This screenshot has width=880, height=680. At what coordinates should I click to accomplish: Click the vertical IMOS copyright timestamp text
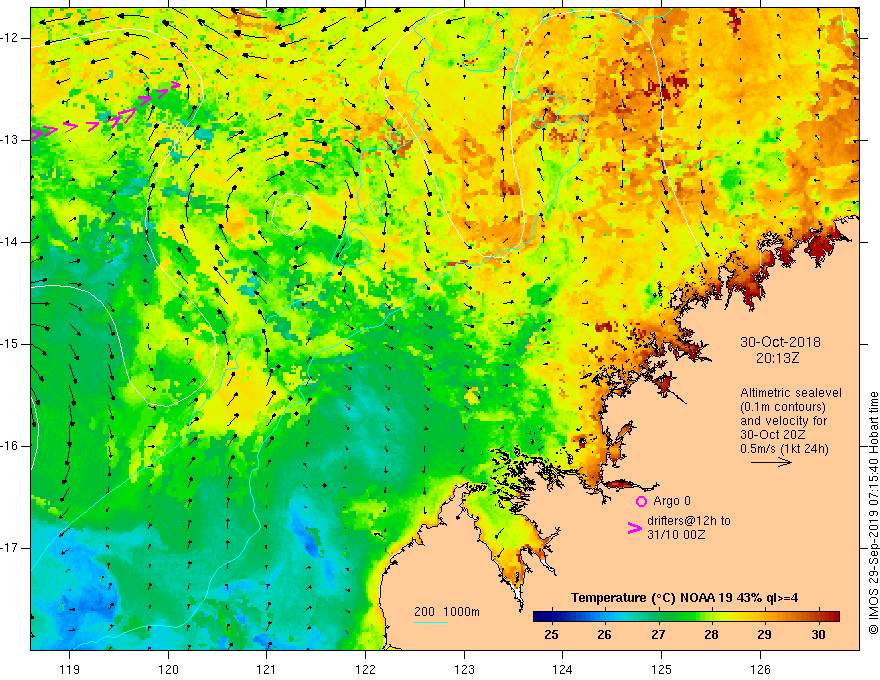873,513
